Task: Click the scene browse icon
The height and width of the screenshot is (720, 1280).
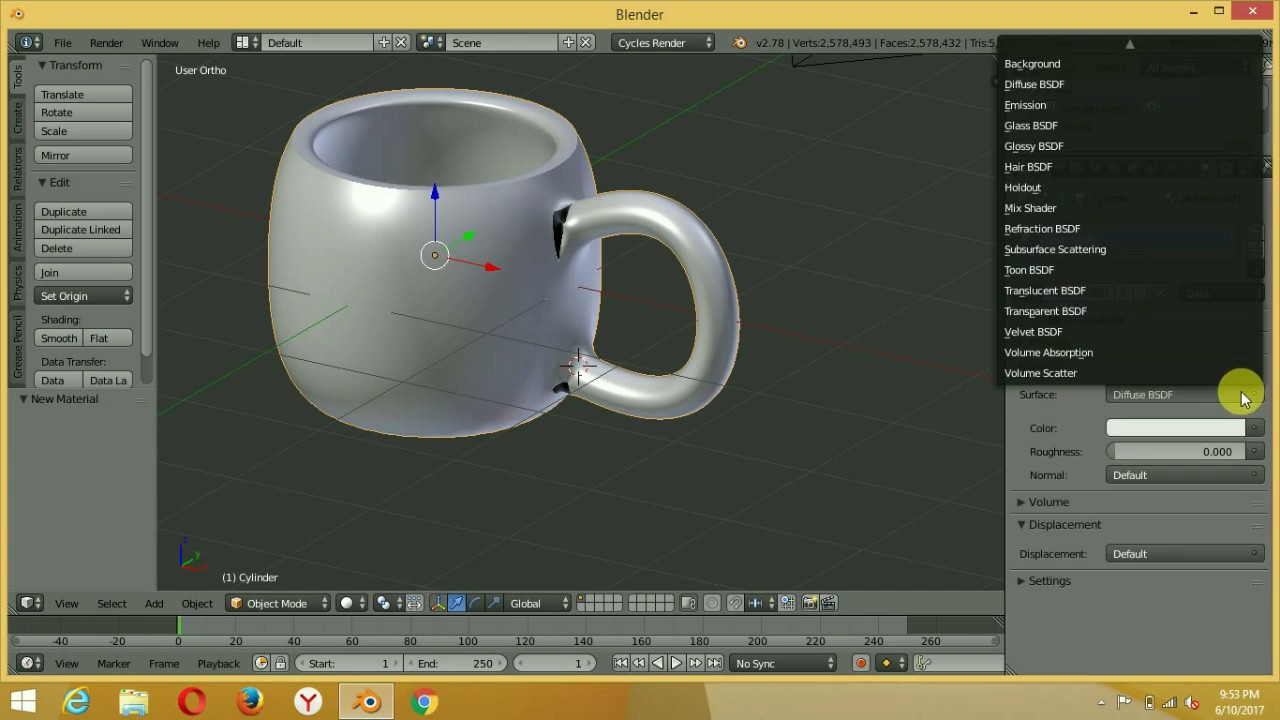Action: pos(431,43)
